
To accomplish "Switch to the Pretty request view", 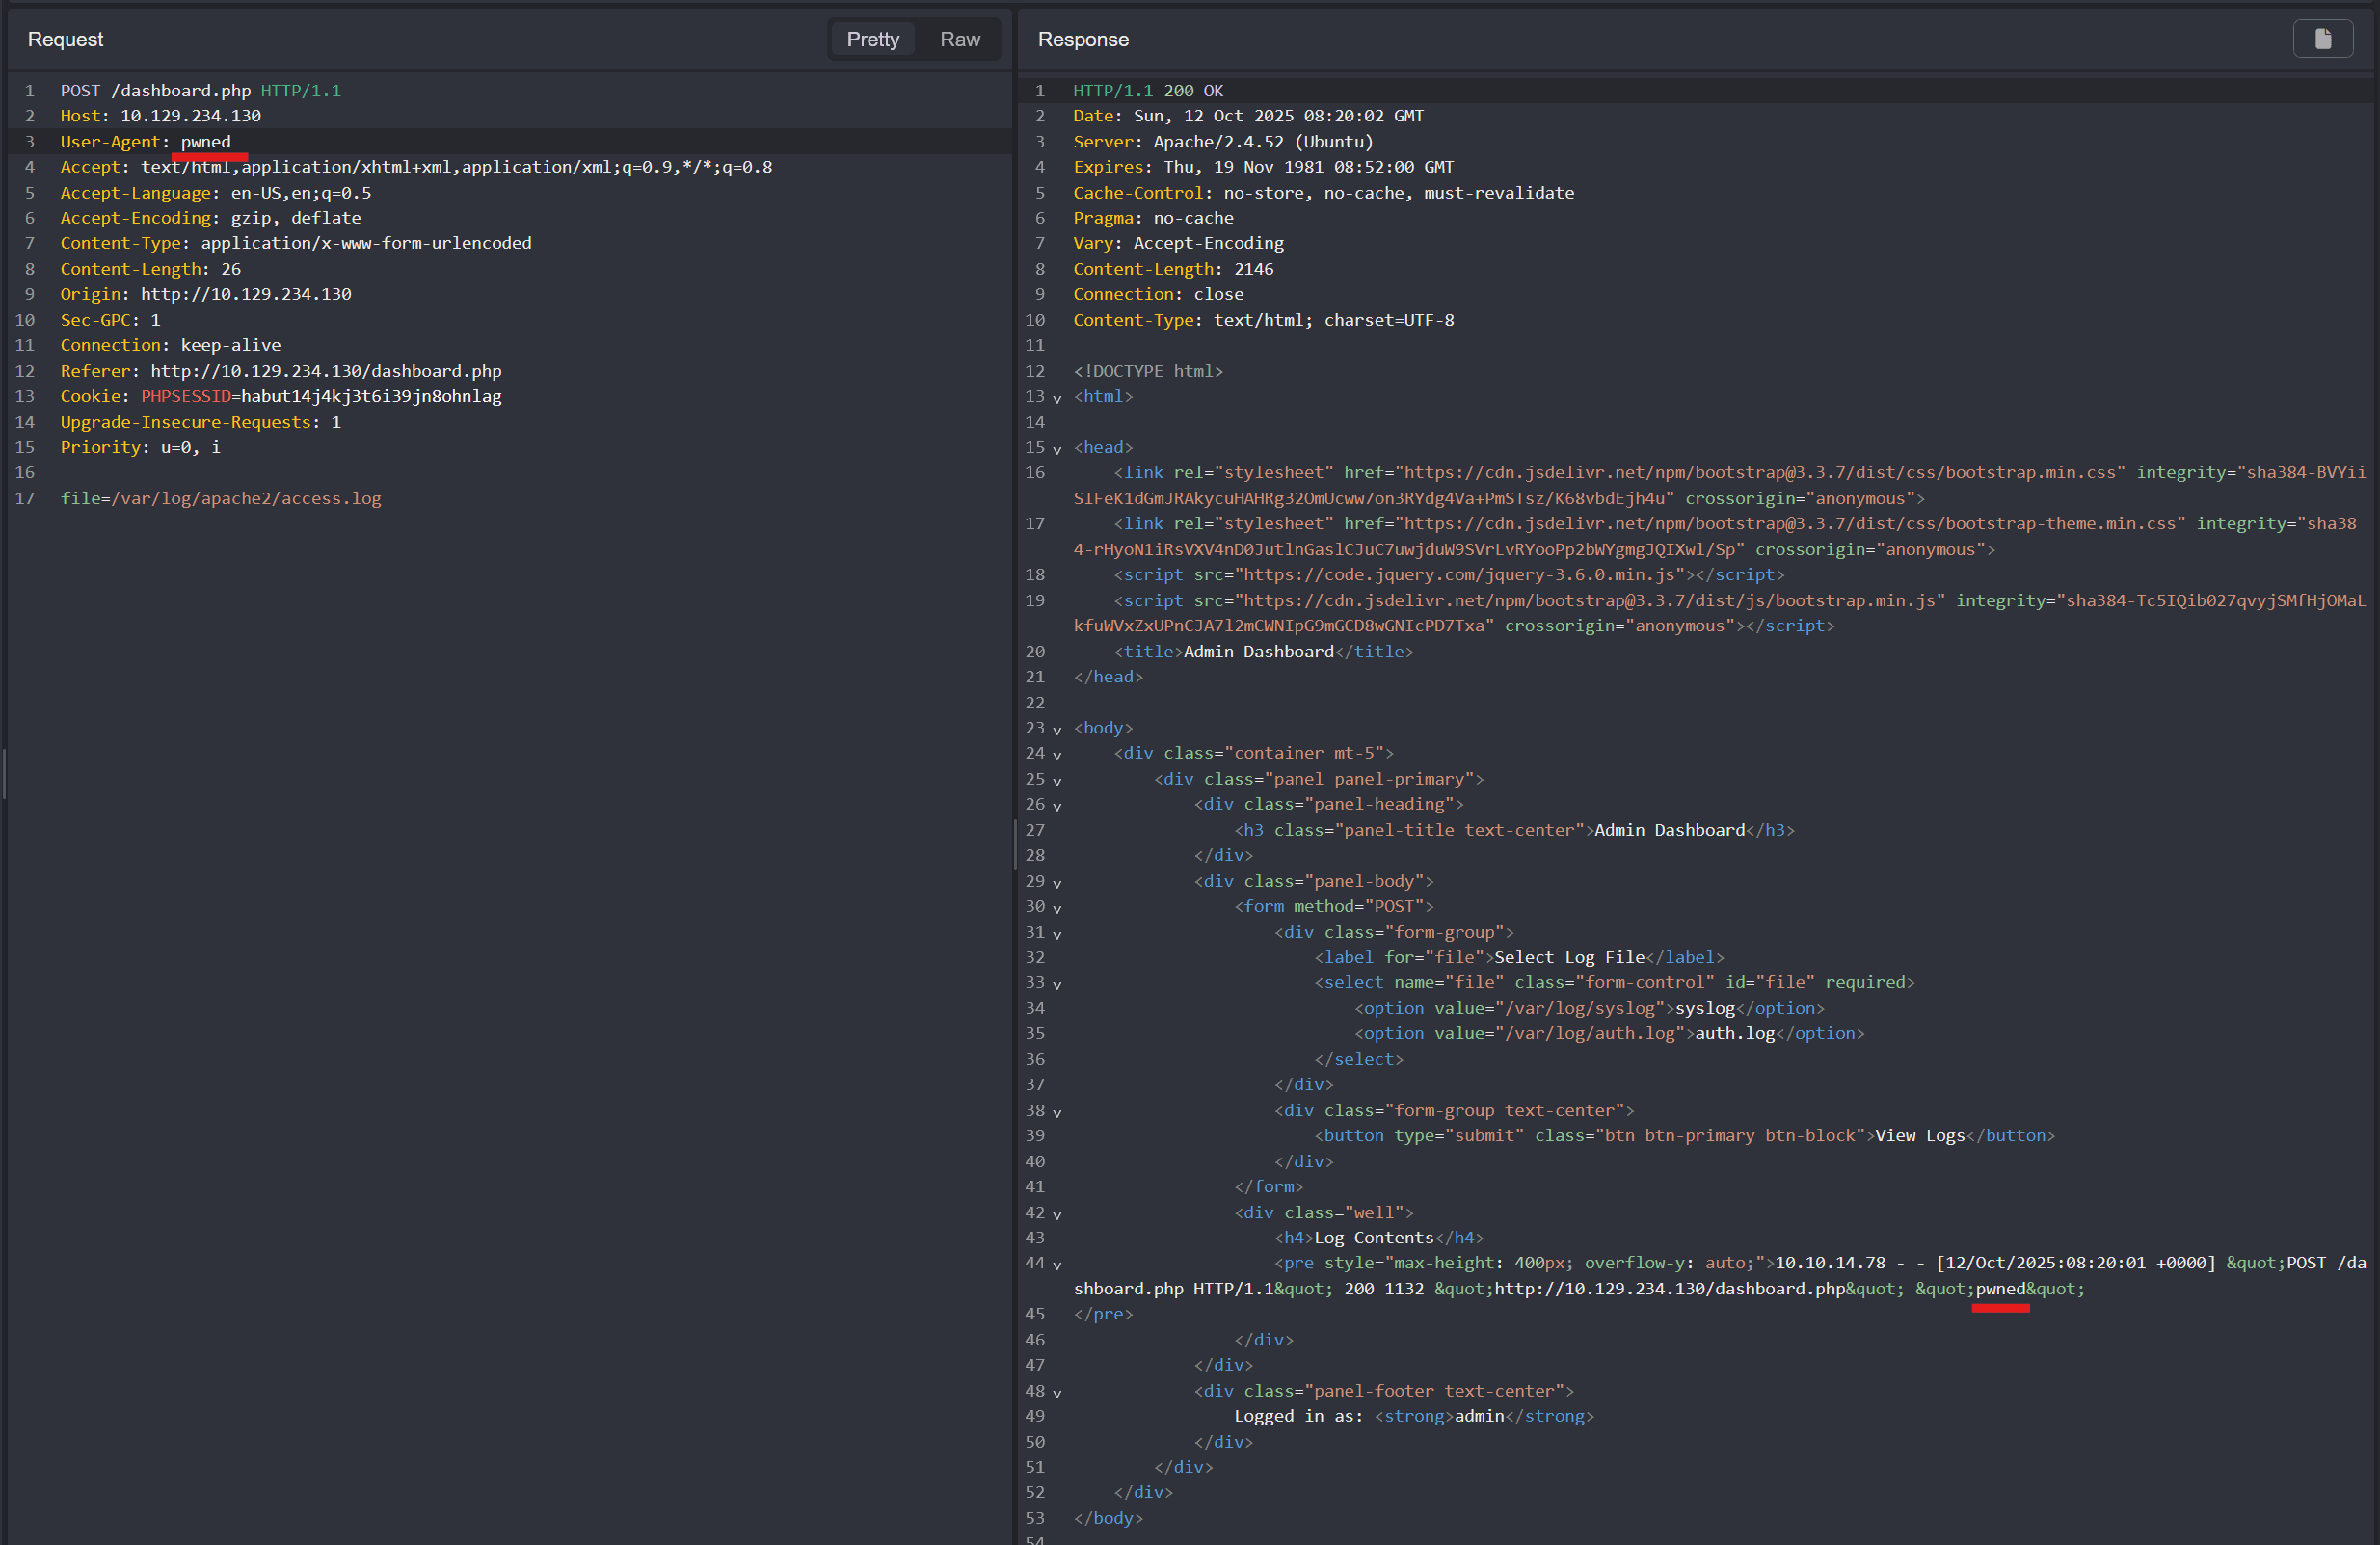I will tap(872, 39).
